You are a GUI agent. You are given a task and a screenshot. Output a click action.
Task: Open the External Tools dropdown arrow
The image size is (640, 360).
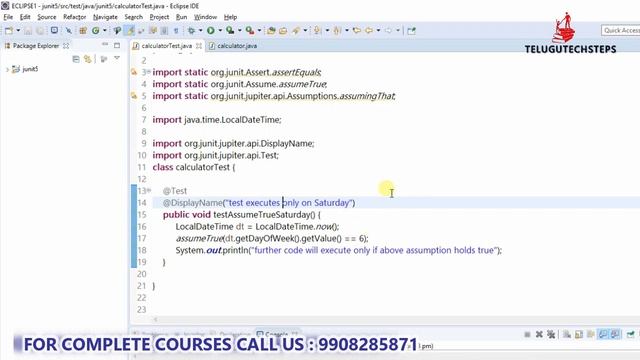(x=259, y=30)
